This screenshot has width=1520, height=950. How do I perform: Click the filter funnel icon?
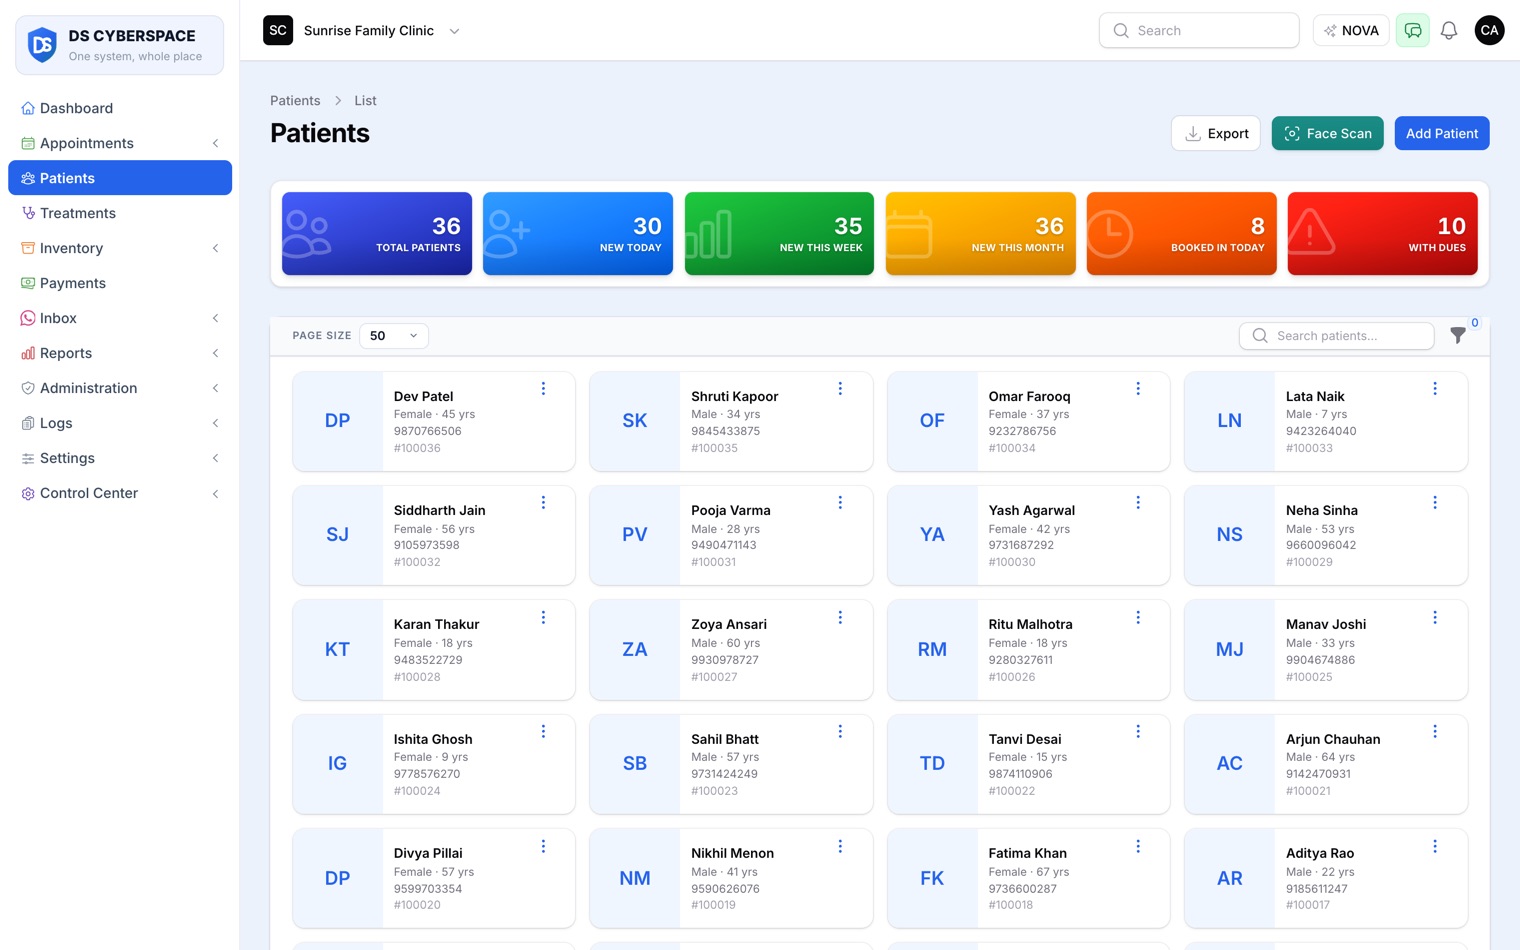pos(1458,336)
